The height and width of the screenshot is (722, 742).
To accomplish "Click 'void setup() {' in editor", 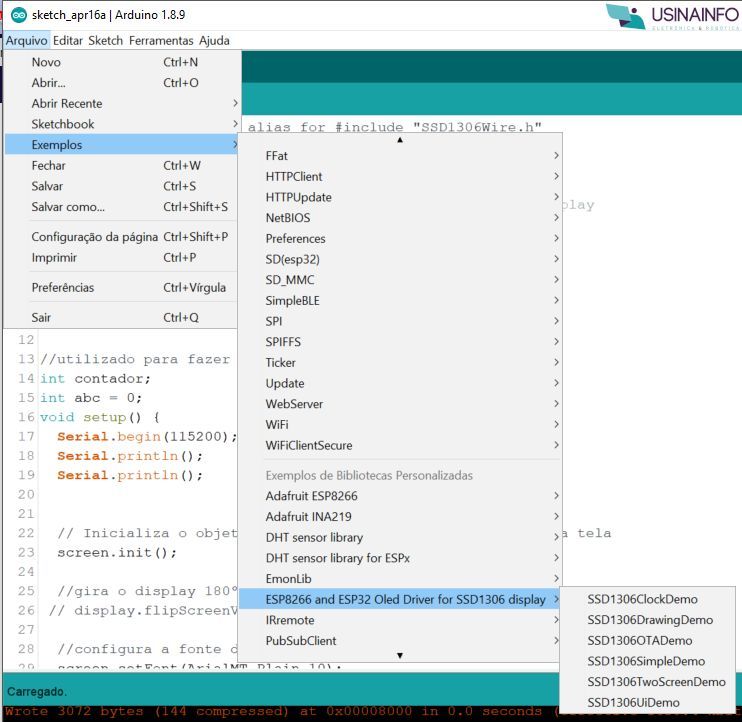I will pos(100,417).
